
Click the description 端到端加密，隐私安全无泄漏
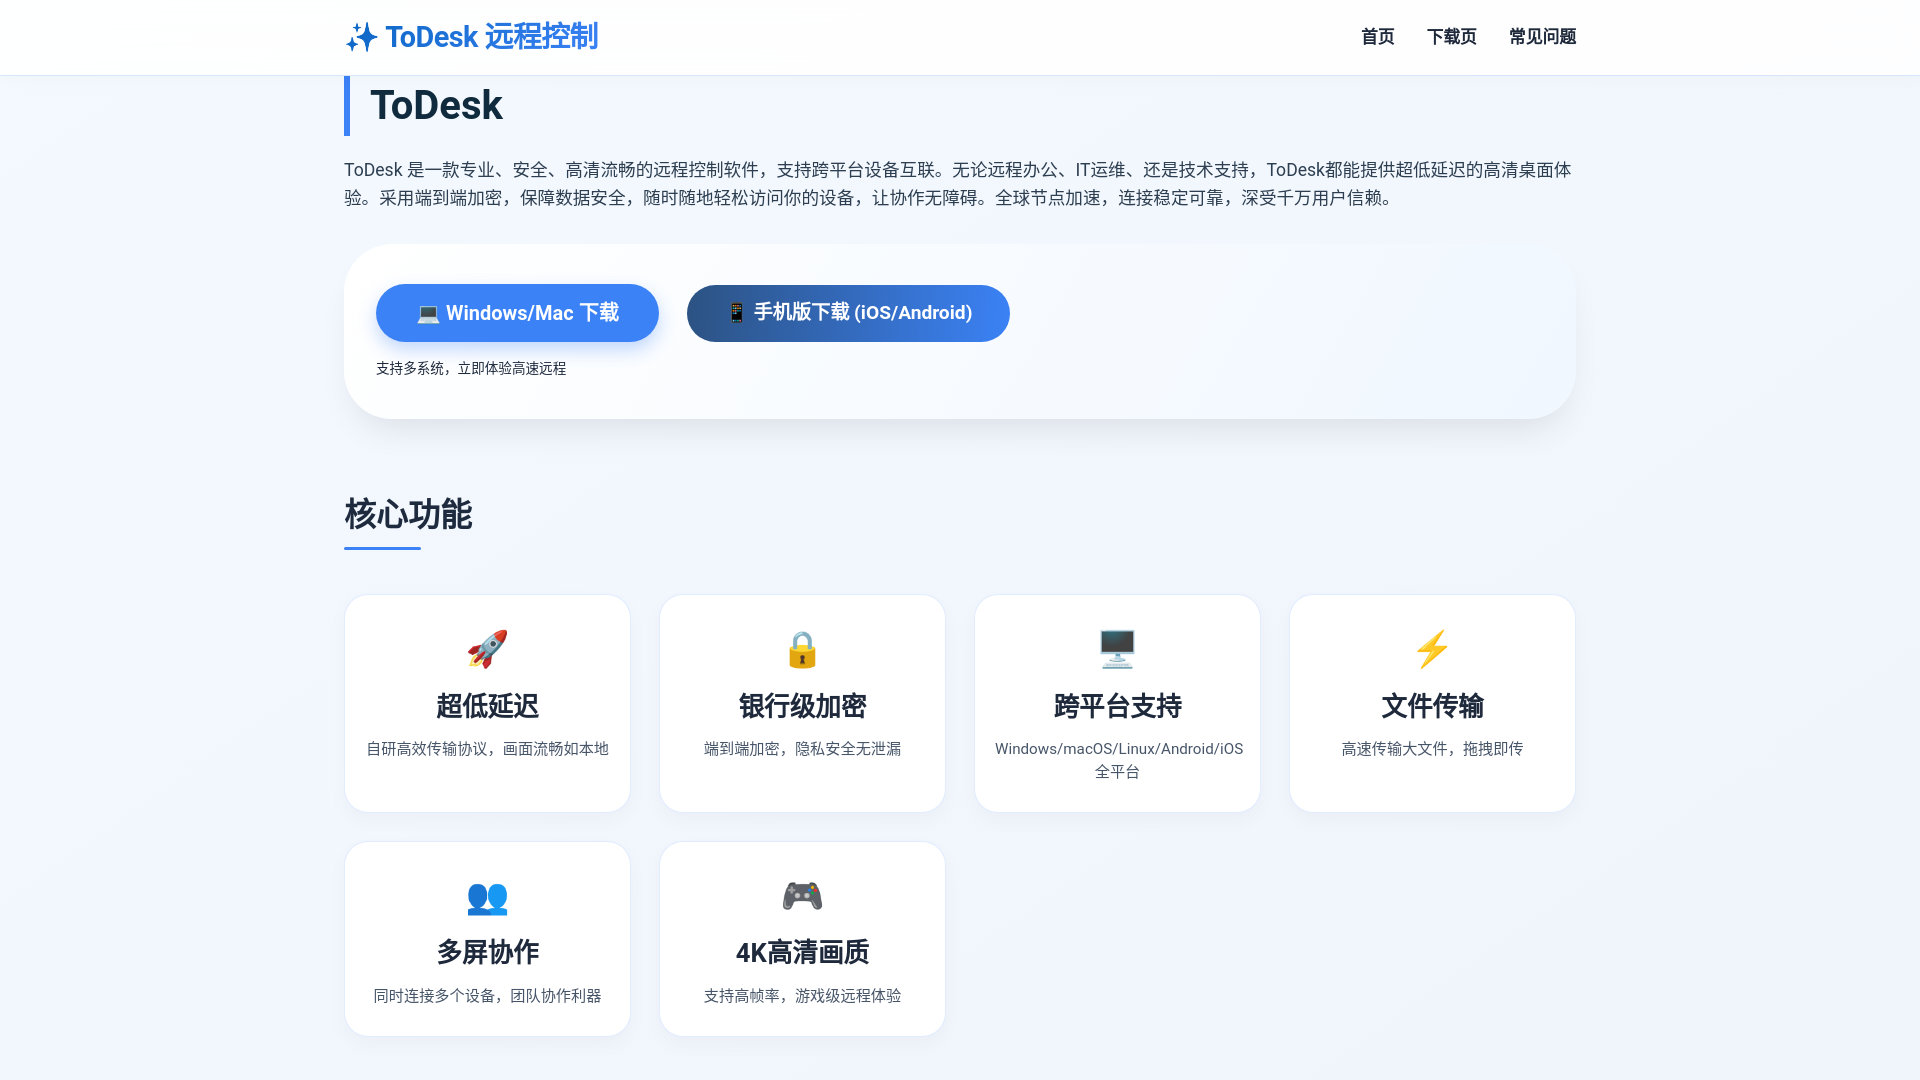[x=802, y=749]
